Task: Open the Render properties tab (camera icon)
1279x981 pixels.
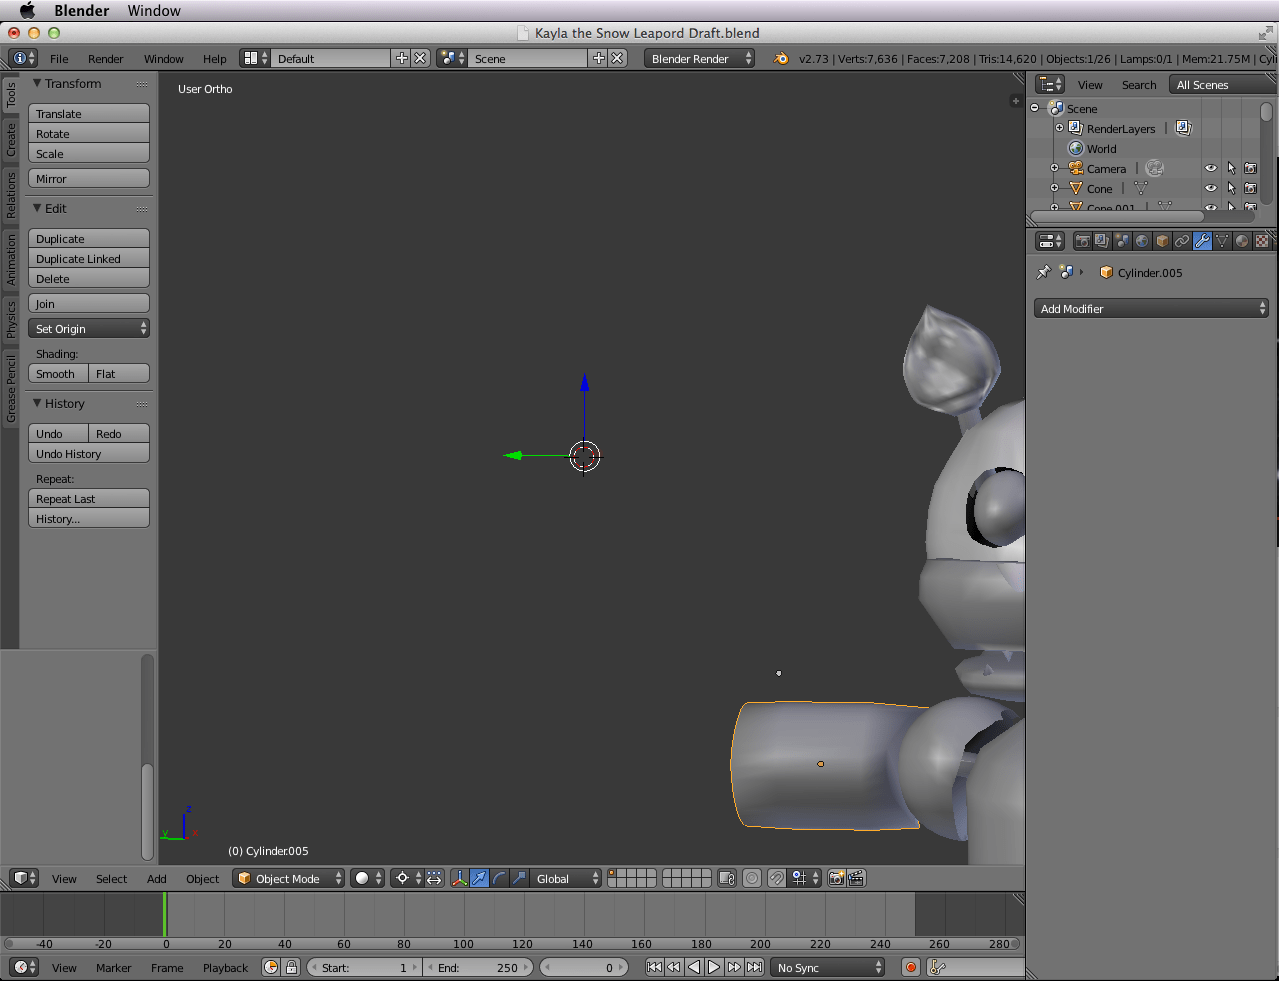Action: (1082, 241)
